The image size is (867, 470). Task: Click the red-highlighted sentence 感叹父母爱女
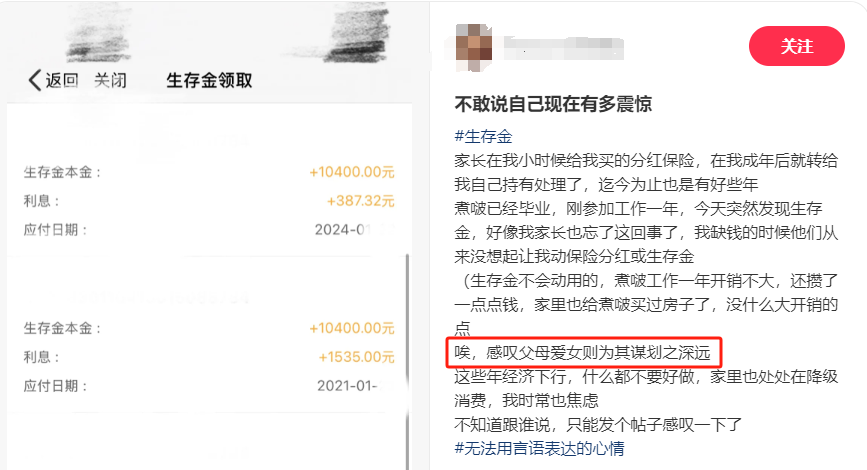[582, 352]
